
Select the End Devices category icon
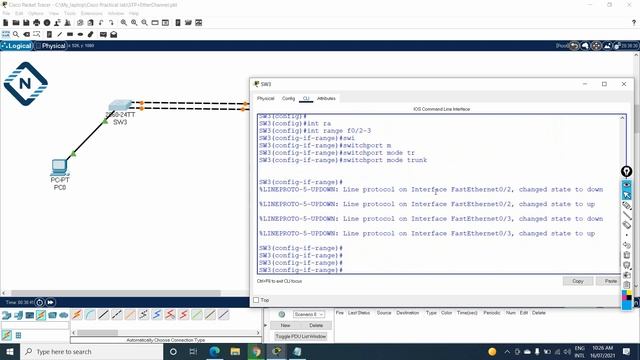click(x=18, y=315)
